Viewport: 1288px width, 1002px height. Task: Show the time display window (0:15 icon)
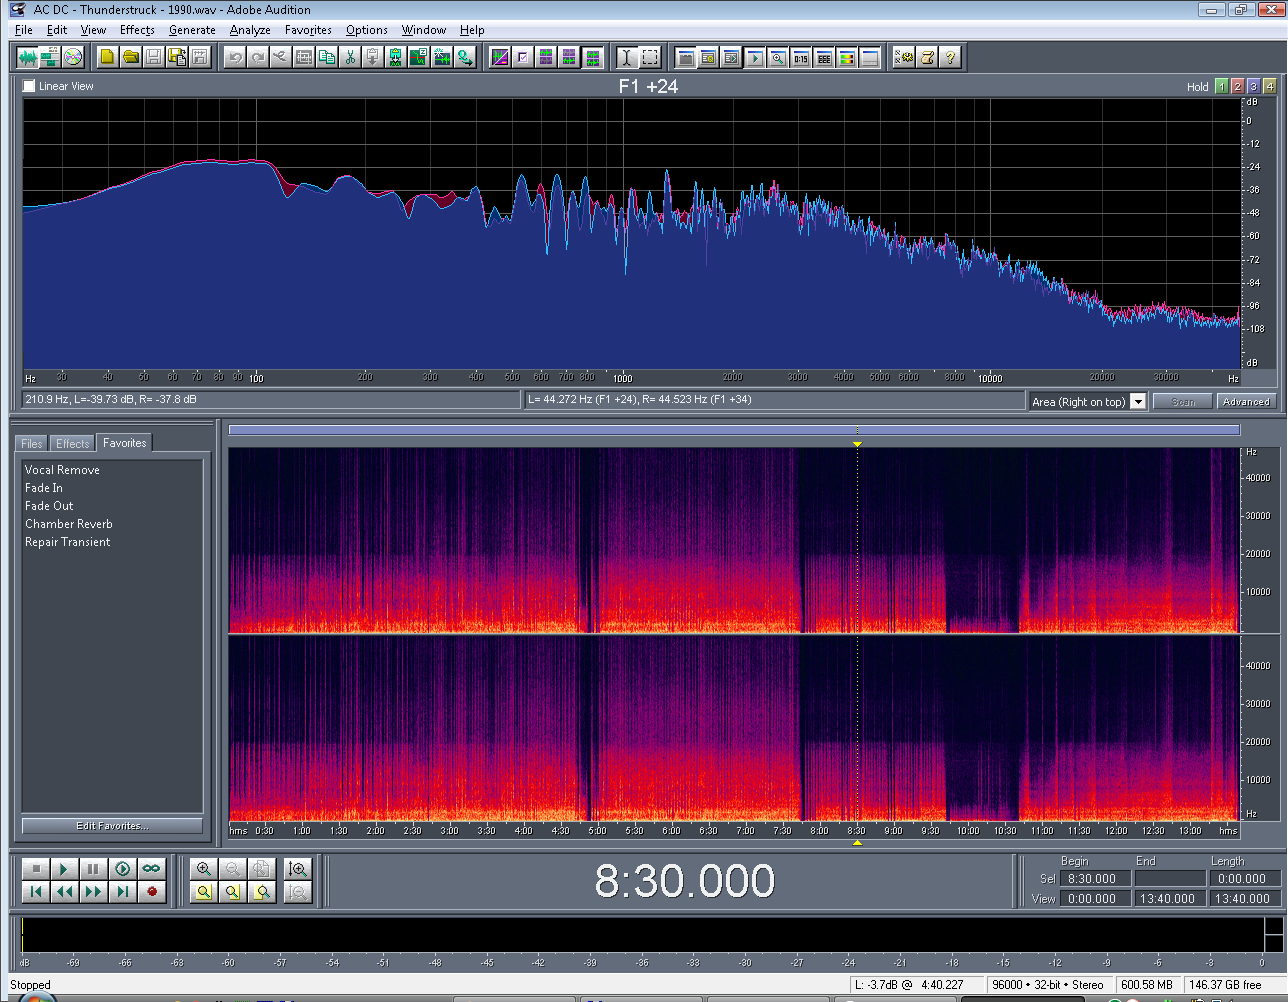[x=801, y=57]
